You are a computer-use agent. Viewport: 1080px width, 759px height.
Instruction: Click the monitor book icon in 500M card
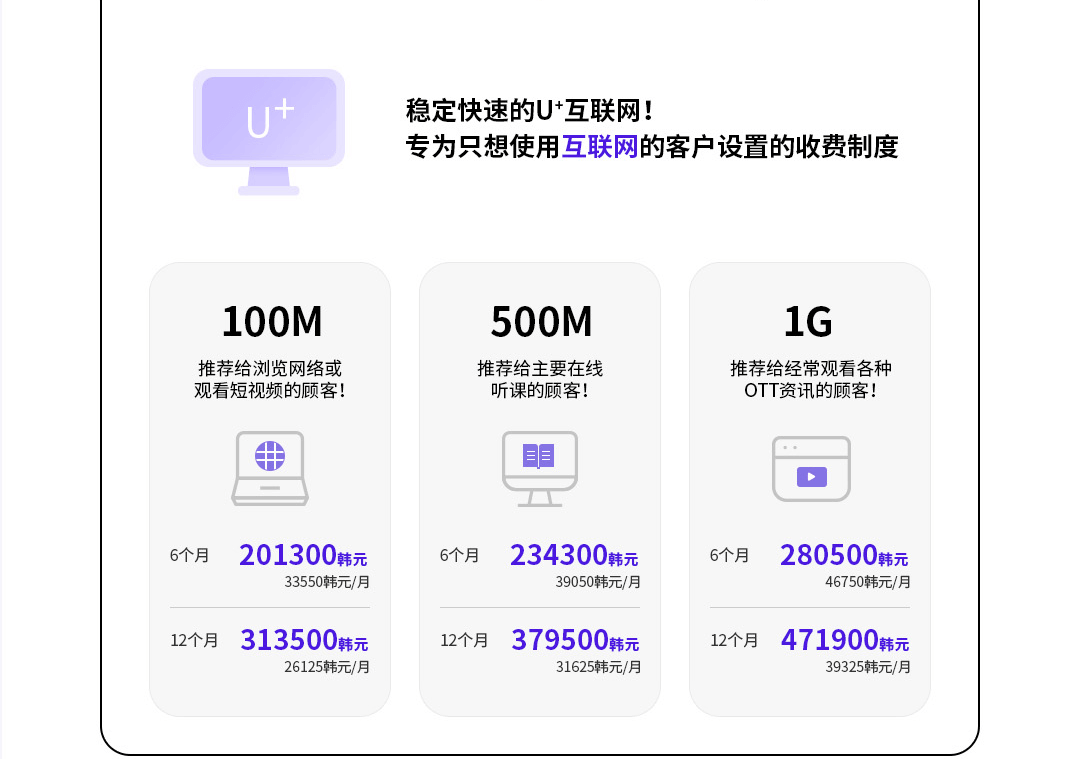click(x=540, y=469)
